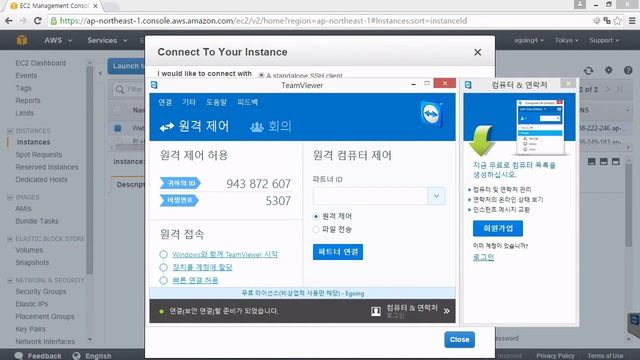Screen dimensions: 640x360
Task: Open the Tokyo region dropdown
Action: tap(566, 40)
